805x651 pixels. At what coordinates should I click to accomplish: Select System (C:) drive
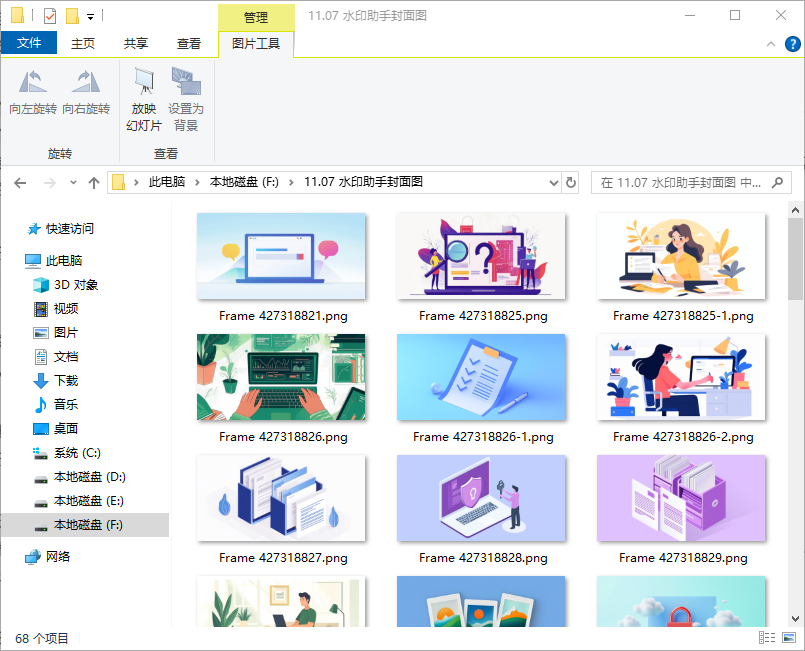pyautogui.click(x=67, y=453)
